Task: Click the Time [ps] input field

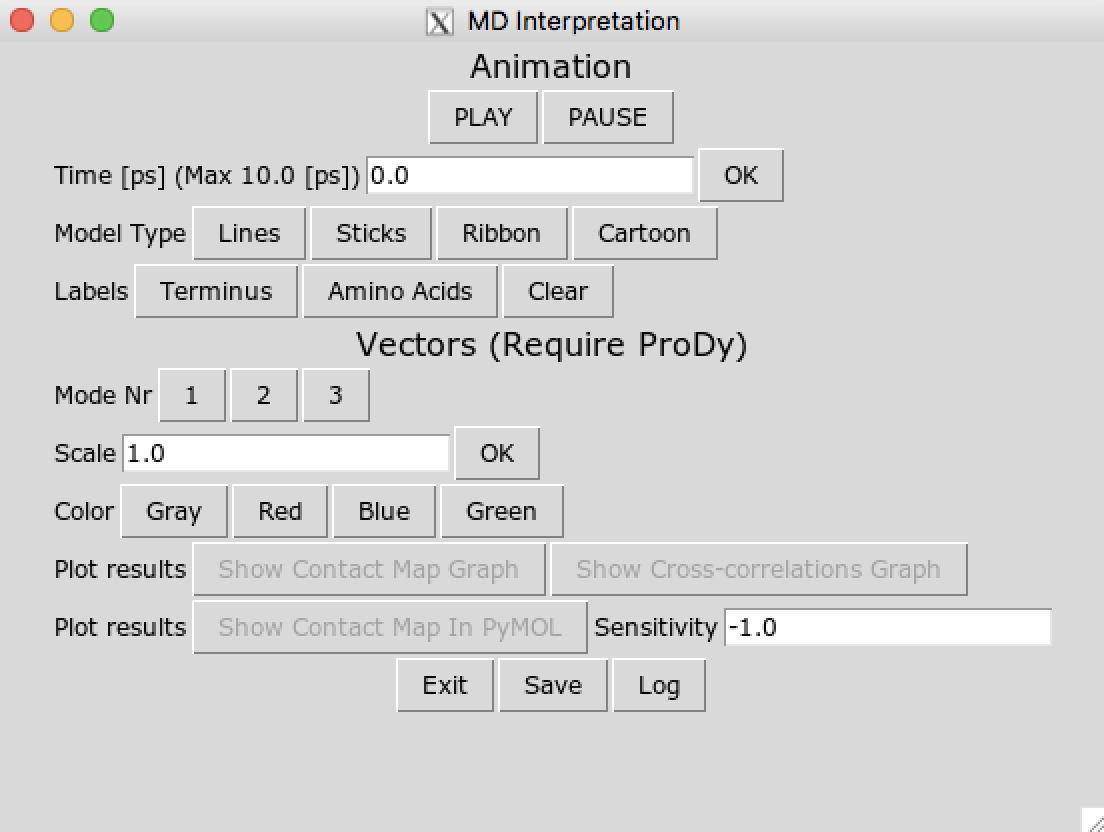Action: pyautogui.click(x=530, y=175)
